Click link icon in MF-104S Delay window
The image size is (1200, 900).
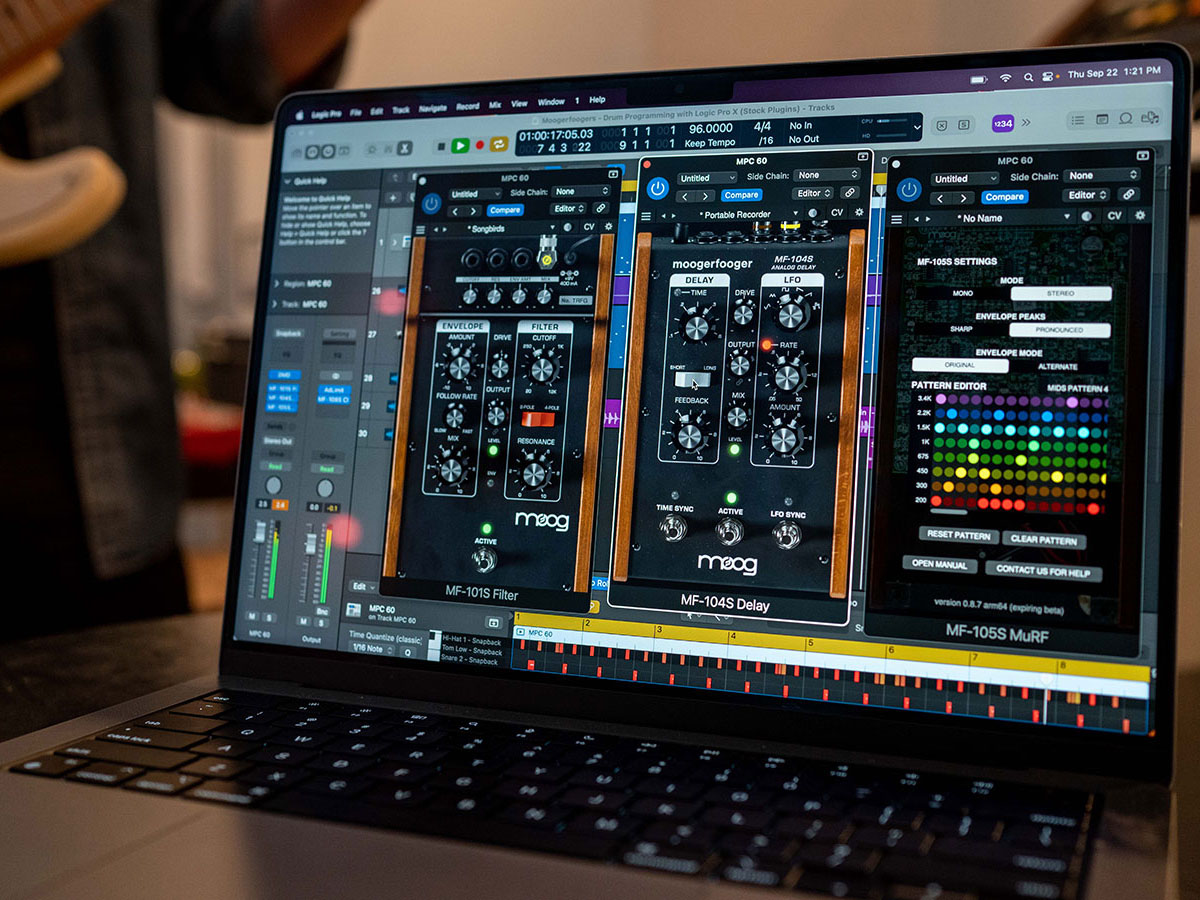pos(849,193)
